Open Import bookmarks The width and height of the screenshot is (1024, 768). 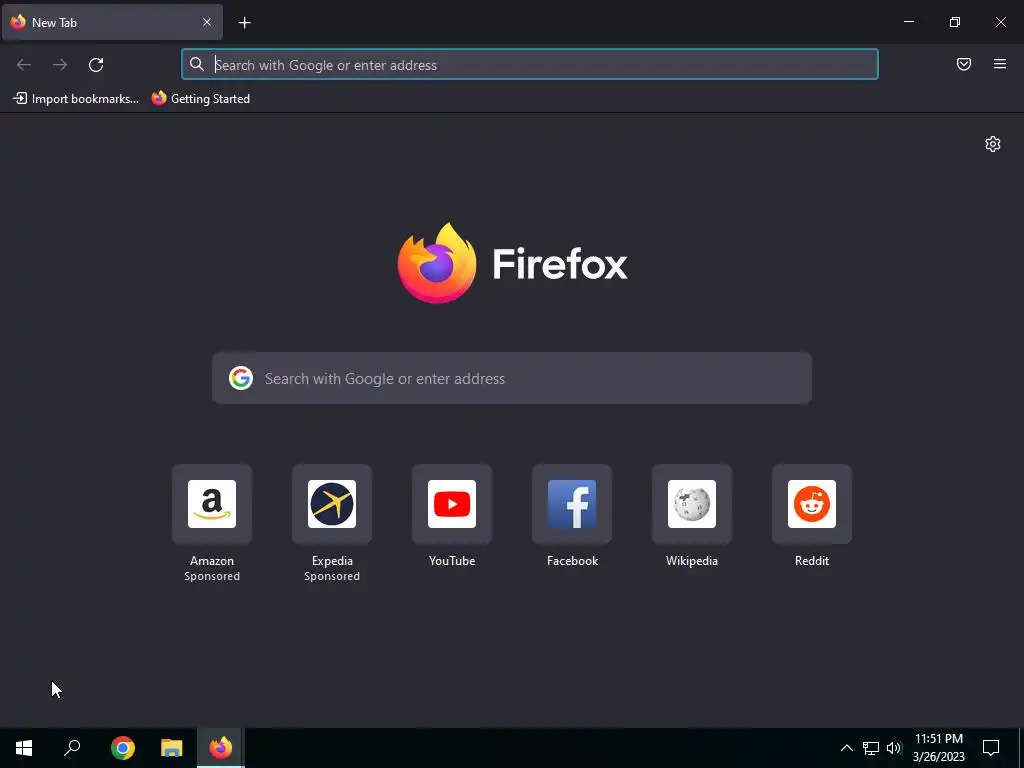coord(76,99)
